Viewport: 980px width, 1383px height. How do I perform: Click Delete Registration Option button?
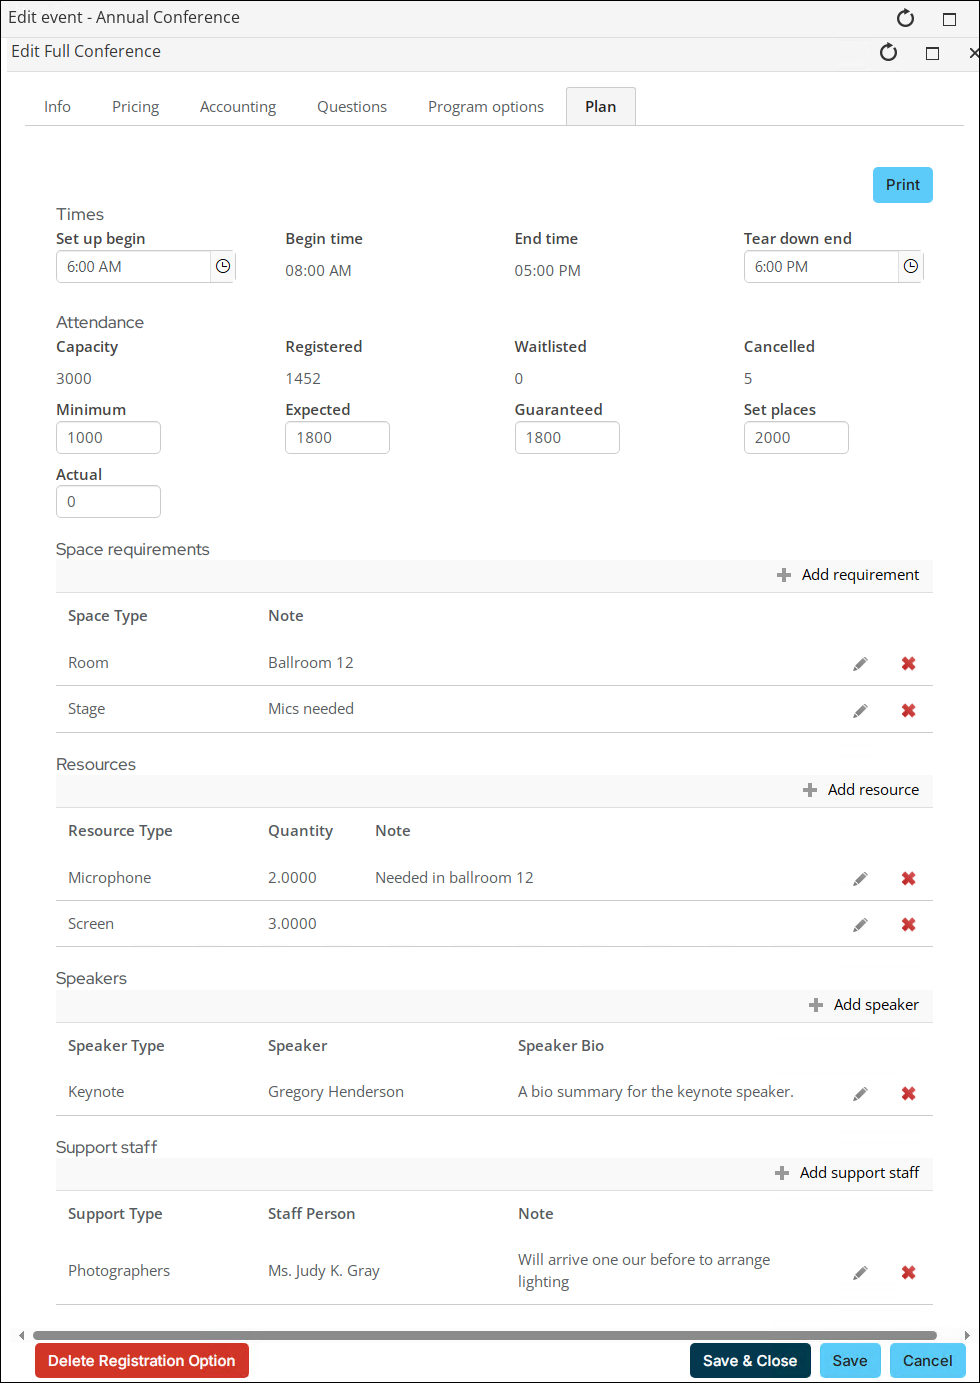142,1361
